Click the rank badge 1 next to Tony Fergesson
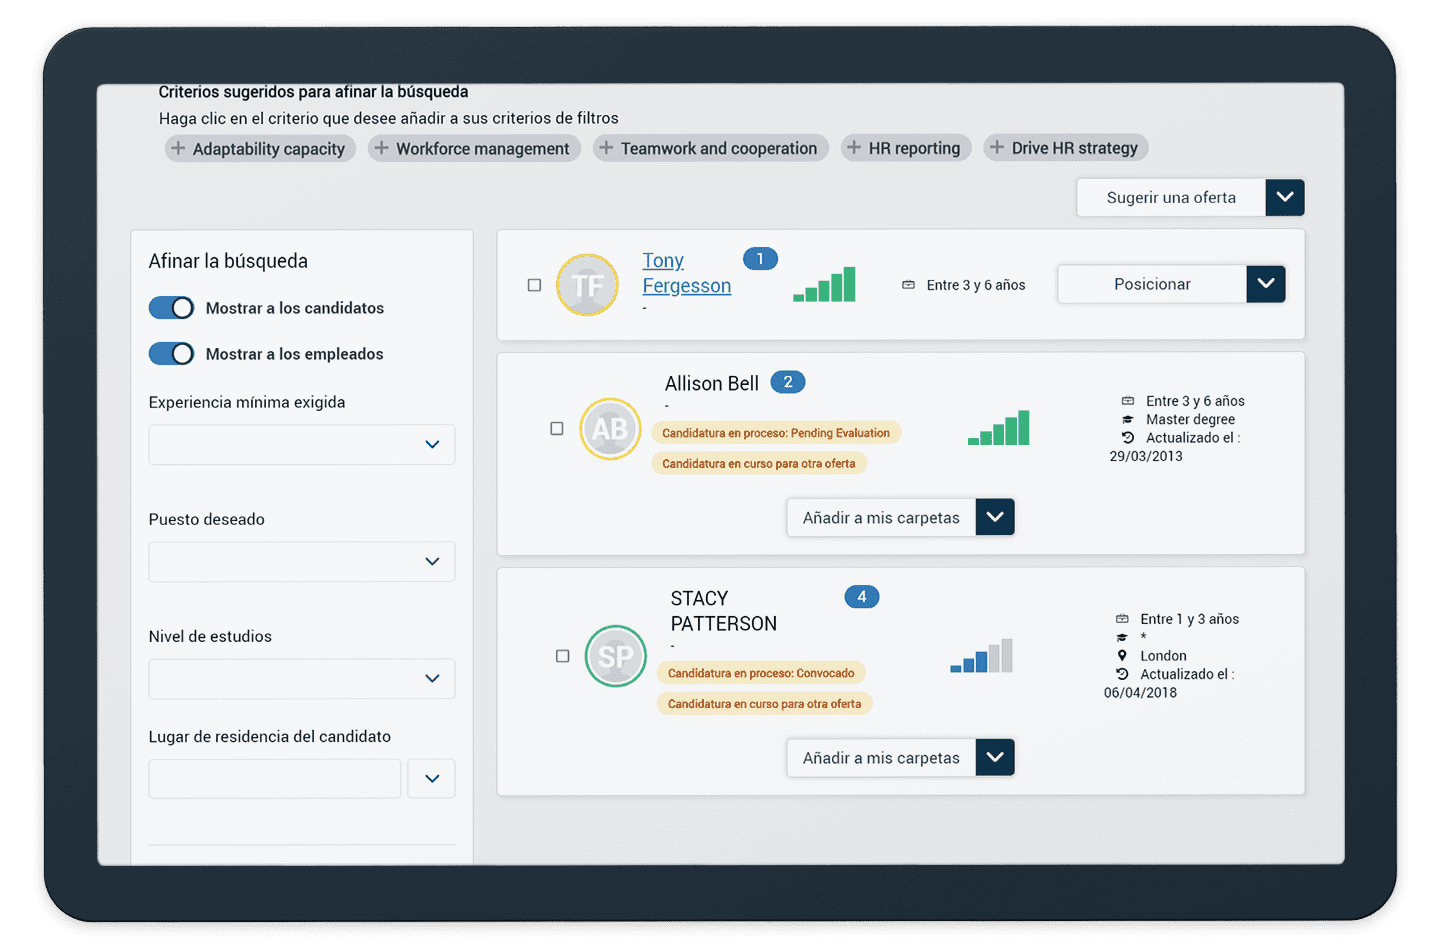This screenshot has height=951, width=1440. [760, 259]
